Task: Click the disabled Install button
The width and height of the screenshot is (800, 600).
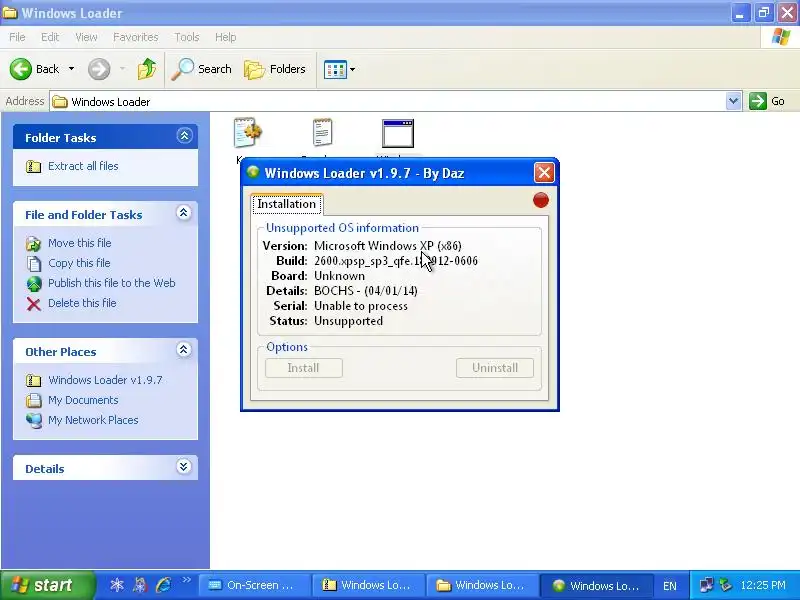Action: pyautogui.click(x=304, y=368)
